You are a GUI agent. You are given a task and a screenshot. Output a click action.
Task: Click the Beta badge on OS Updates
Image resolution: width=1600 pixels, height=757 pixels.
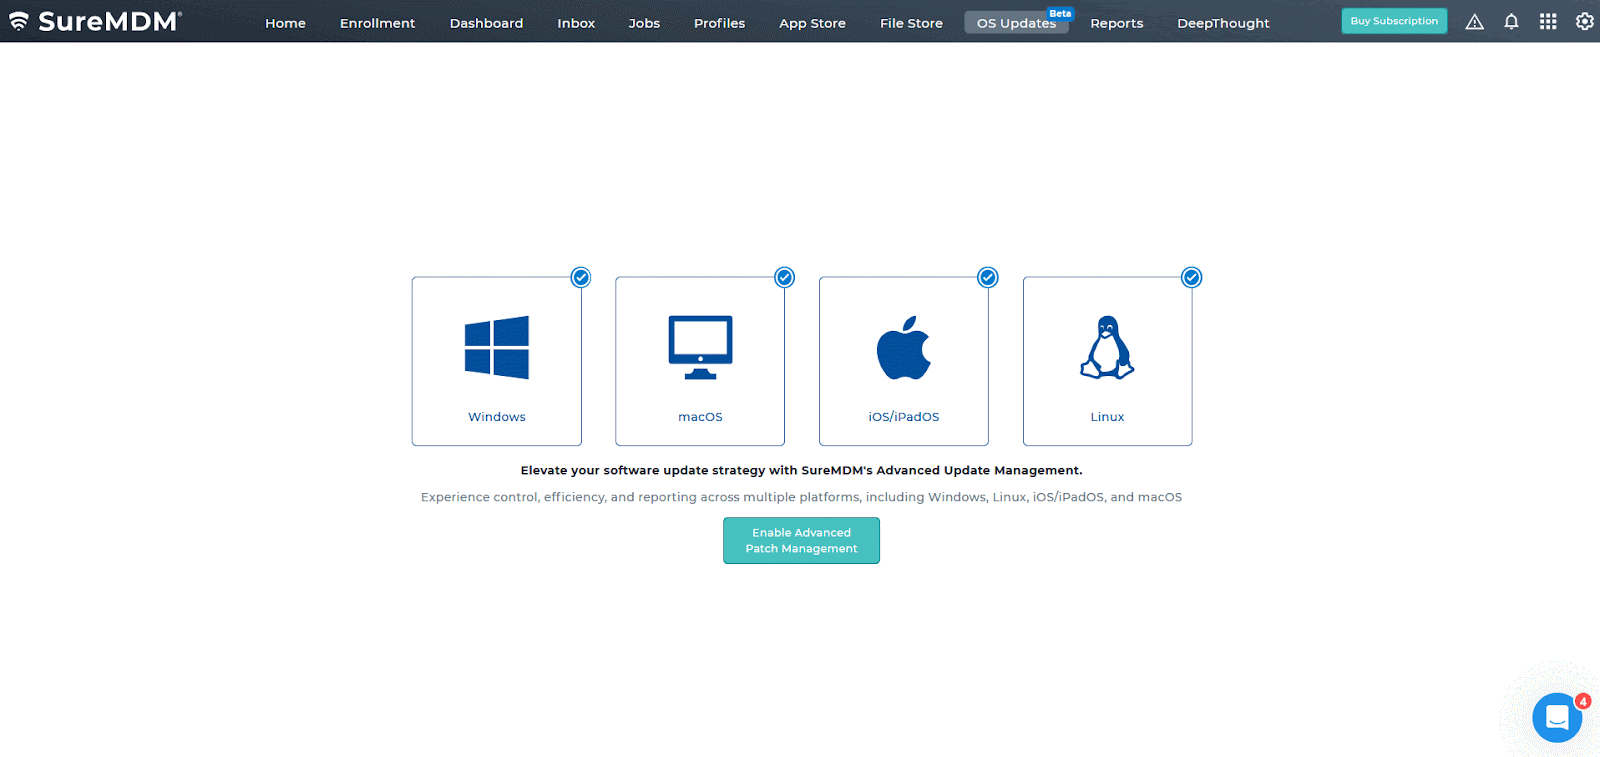click(x=1060, y=13)
